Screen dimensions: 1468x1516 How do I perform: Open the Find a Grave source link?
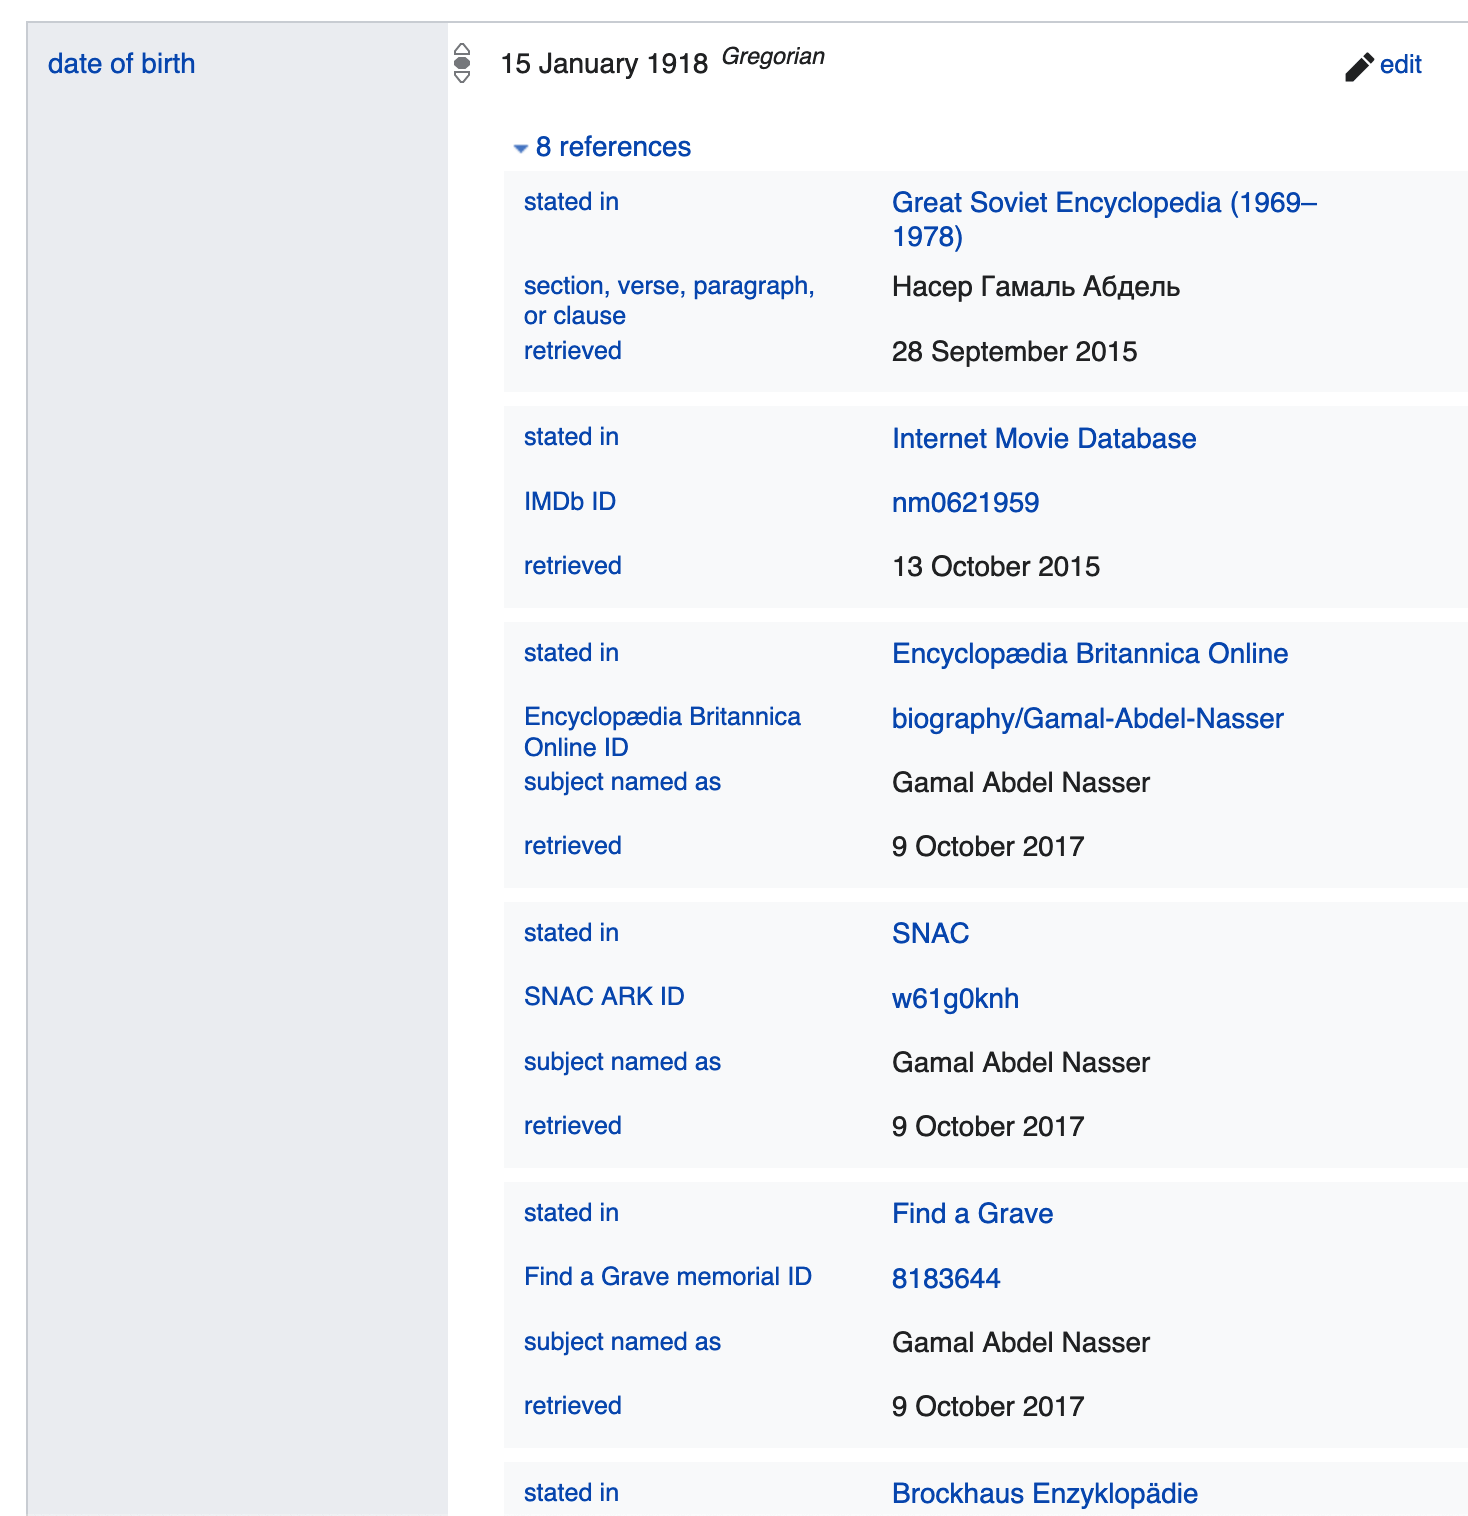(x=972, y=1213)
